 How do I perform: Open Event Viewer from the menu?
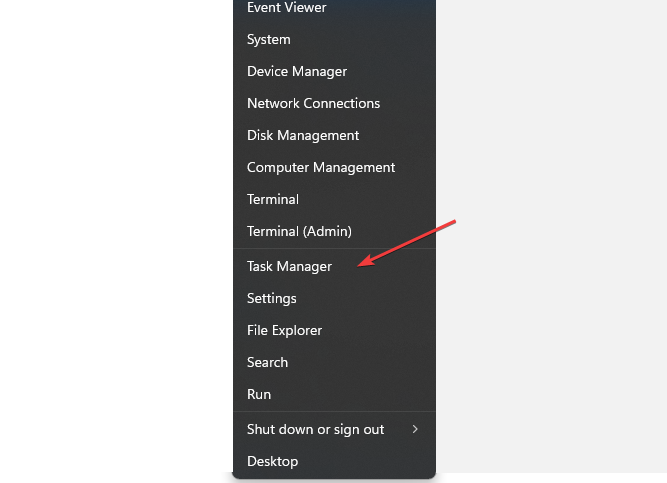pyautogui.click(x=286, y=8)
